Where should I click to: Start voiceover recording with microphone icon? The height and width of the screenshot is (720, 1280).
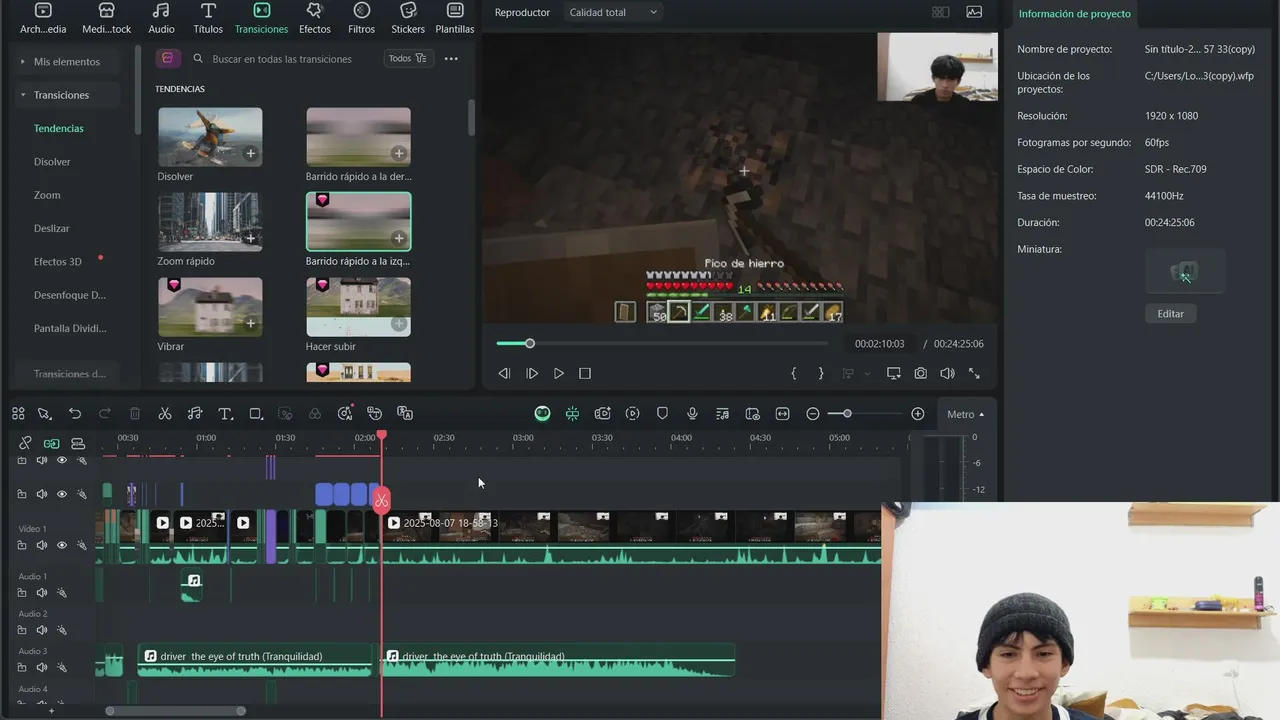tap(692, 413)
